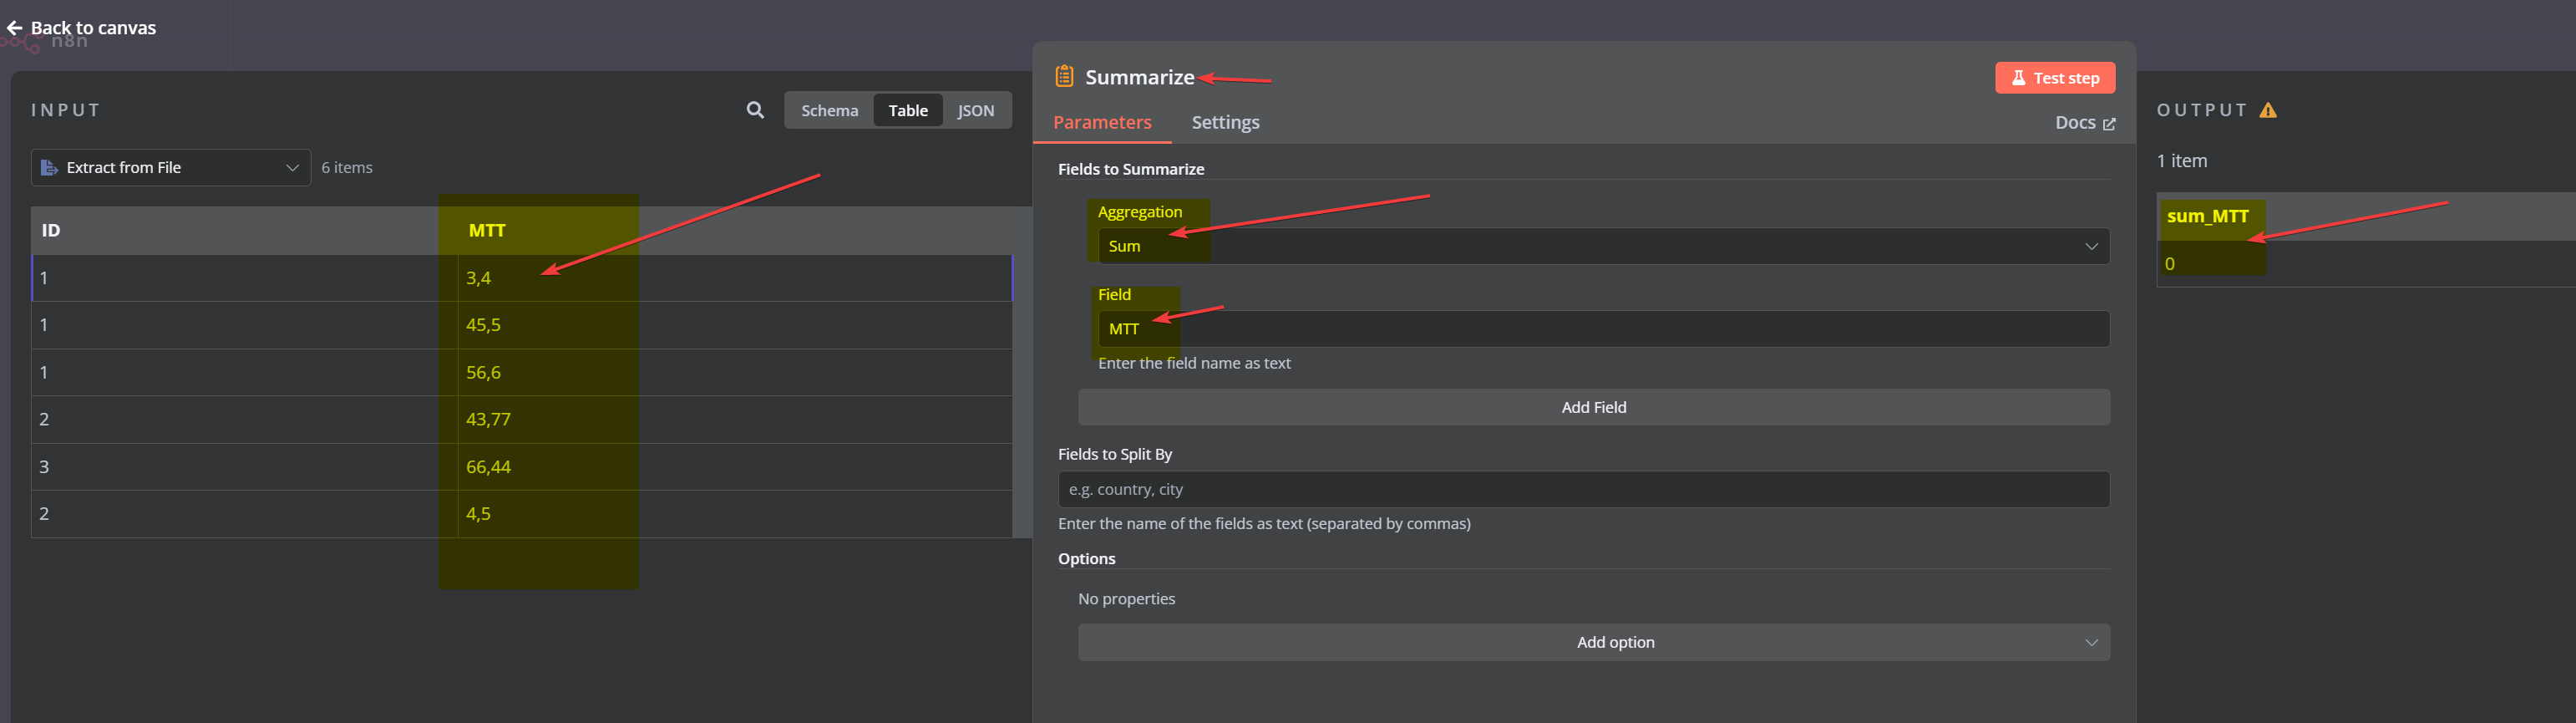Open the Add option dropdown
The height and width of the screenshot is (723, 2576).
[x=1593, y=642]
